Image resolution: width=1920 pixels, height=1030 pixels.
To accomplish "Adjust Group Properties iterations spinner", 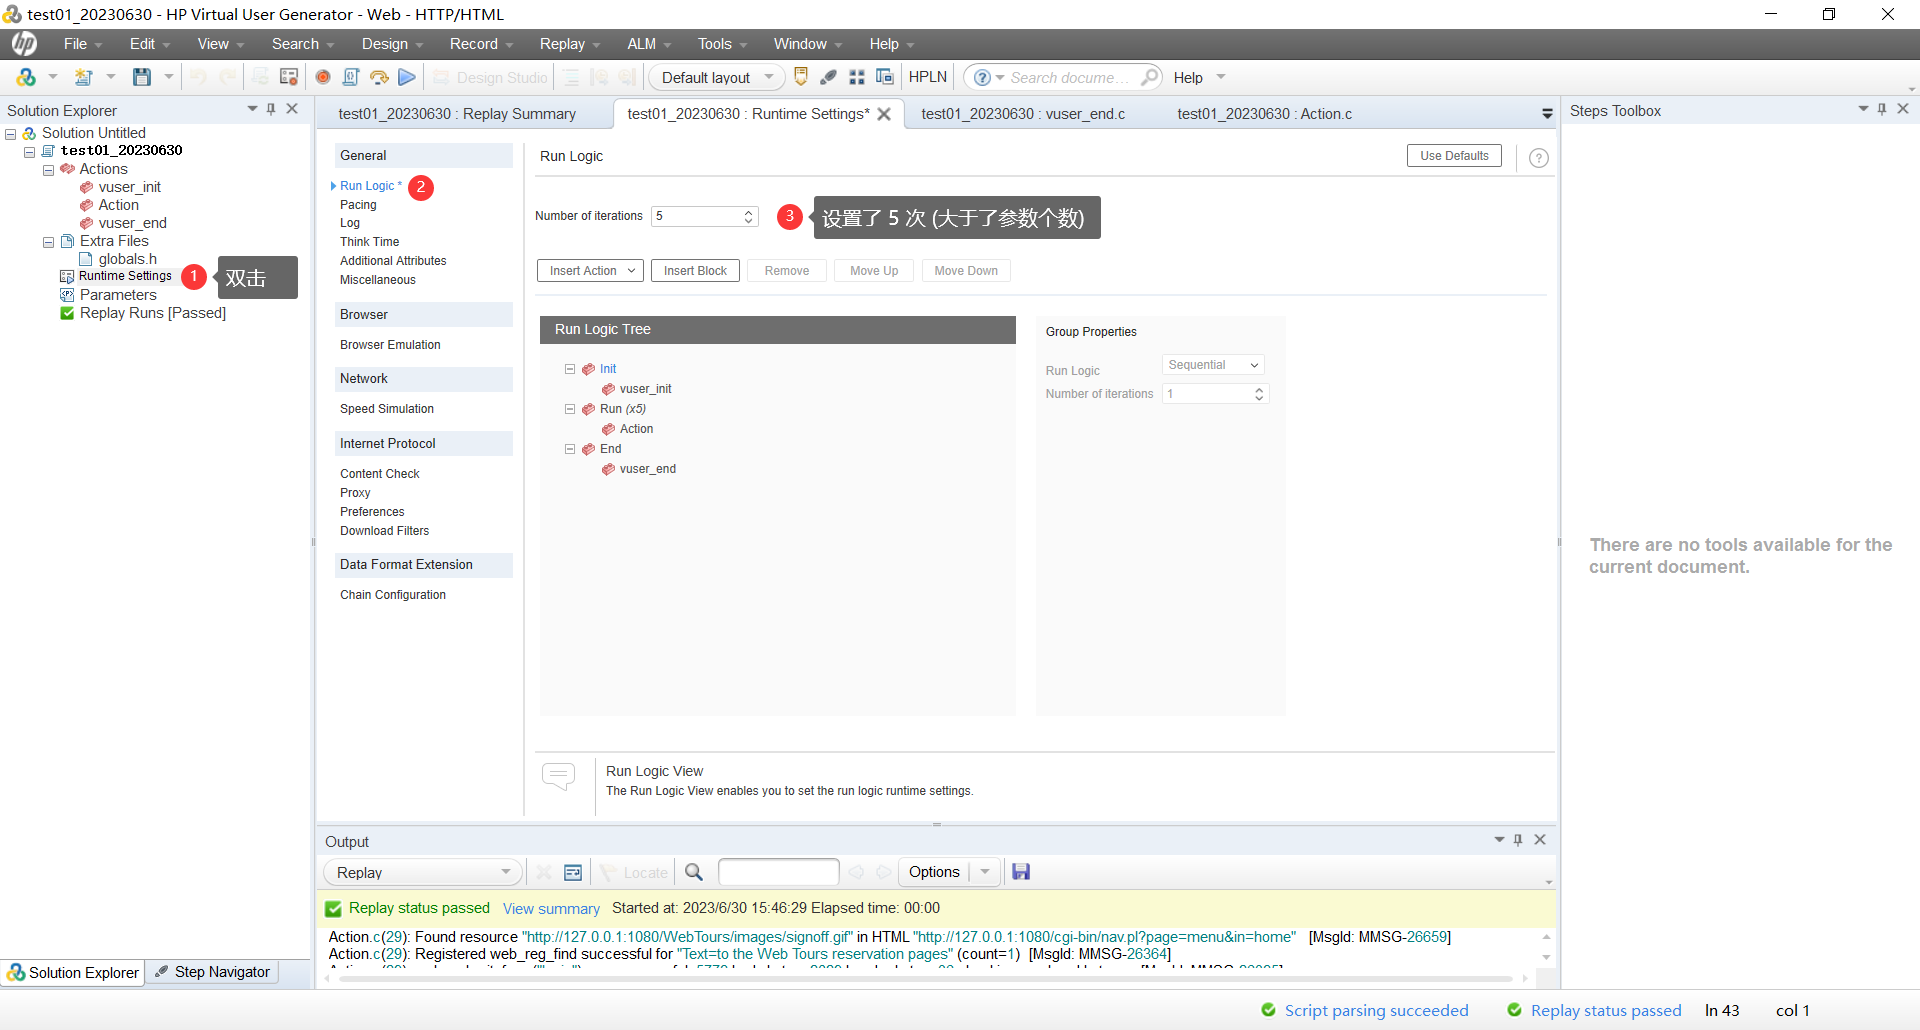I will (x=1259, y=394).
